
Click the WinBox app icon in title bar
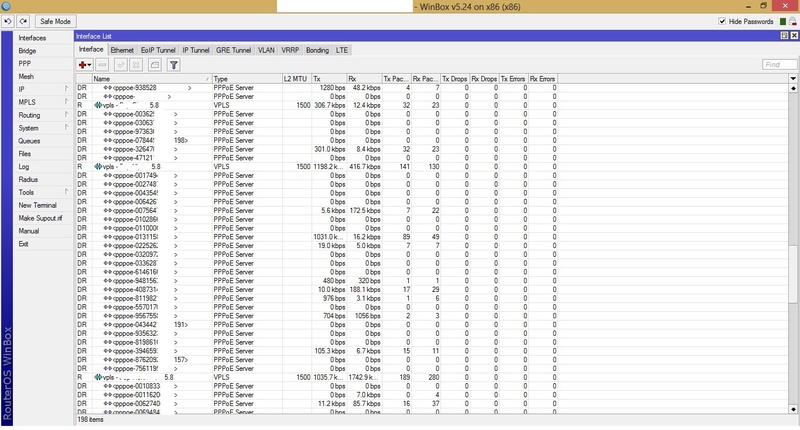tap(6, 6)
